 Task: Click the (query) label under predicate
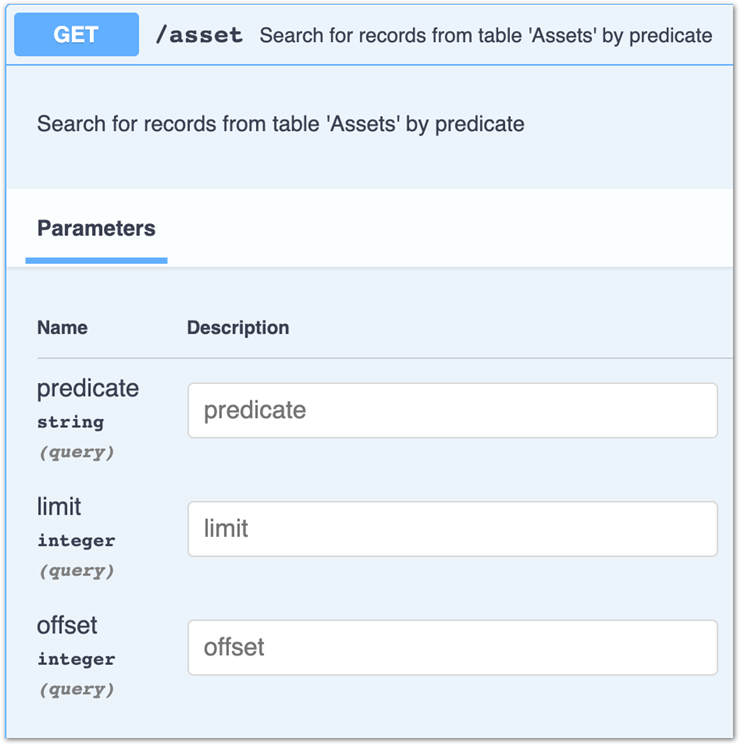click(x=76, y=453)
